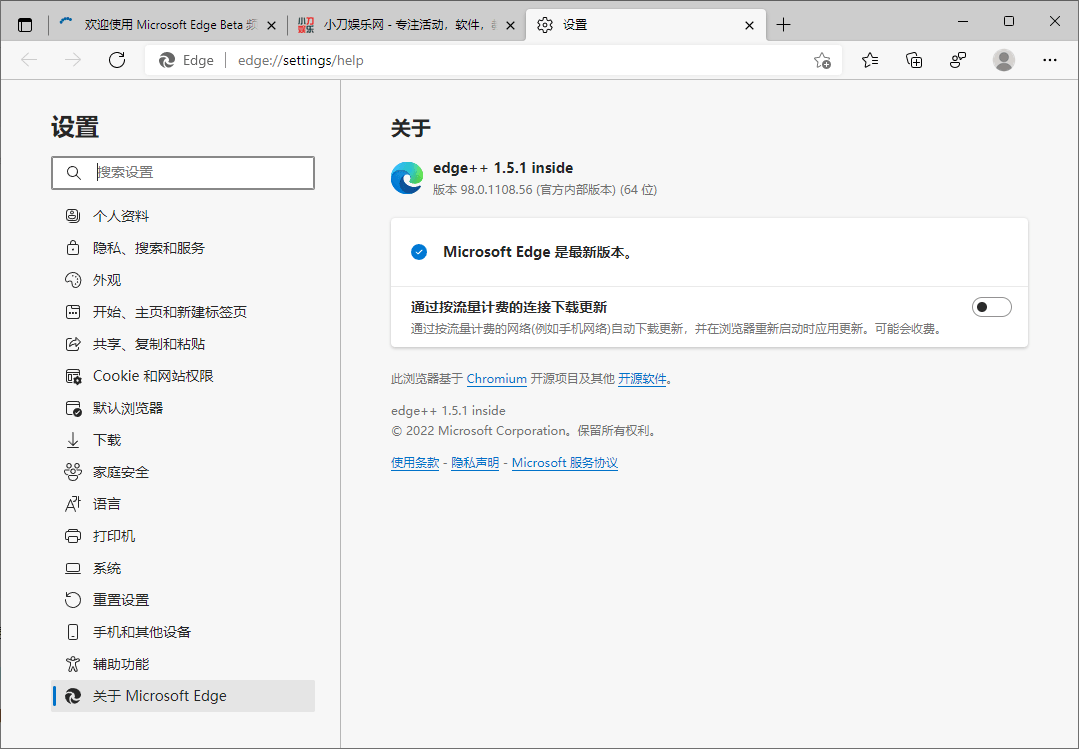Open the 开源软件 link
The image size is (1079, 749).
(642, 379)
